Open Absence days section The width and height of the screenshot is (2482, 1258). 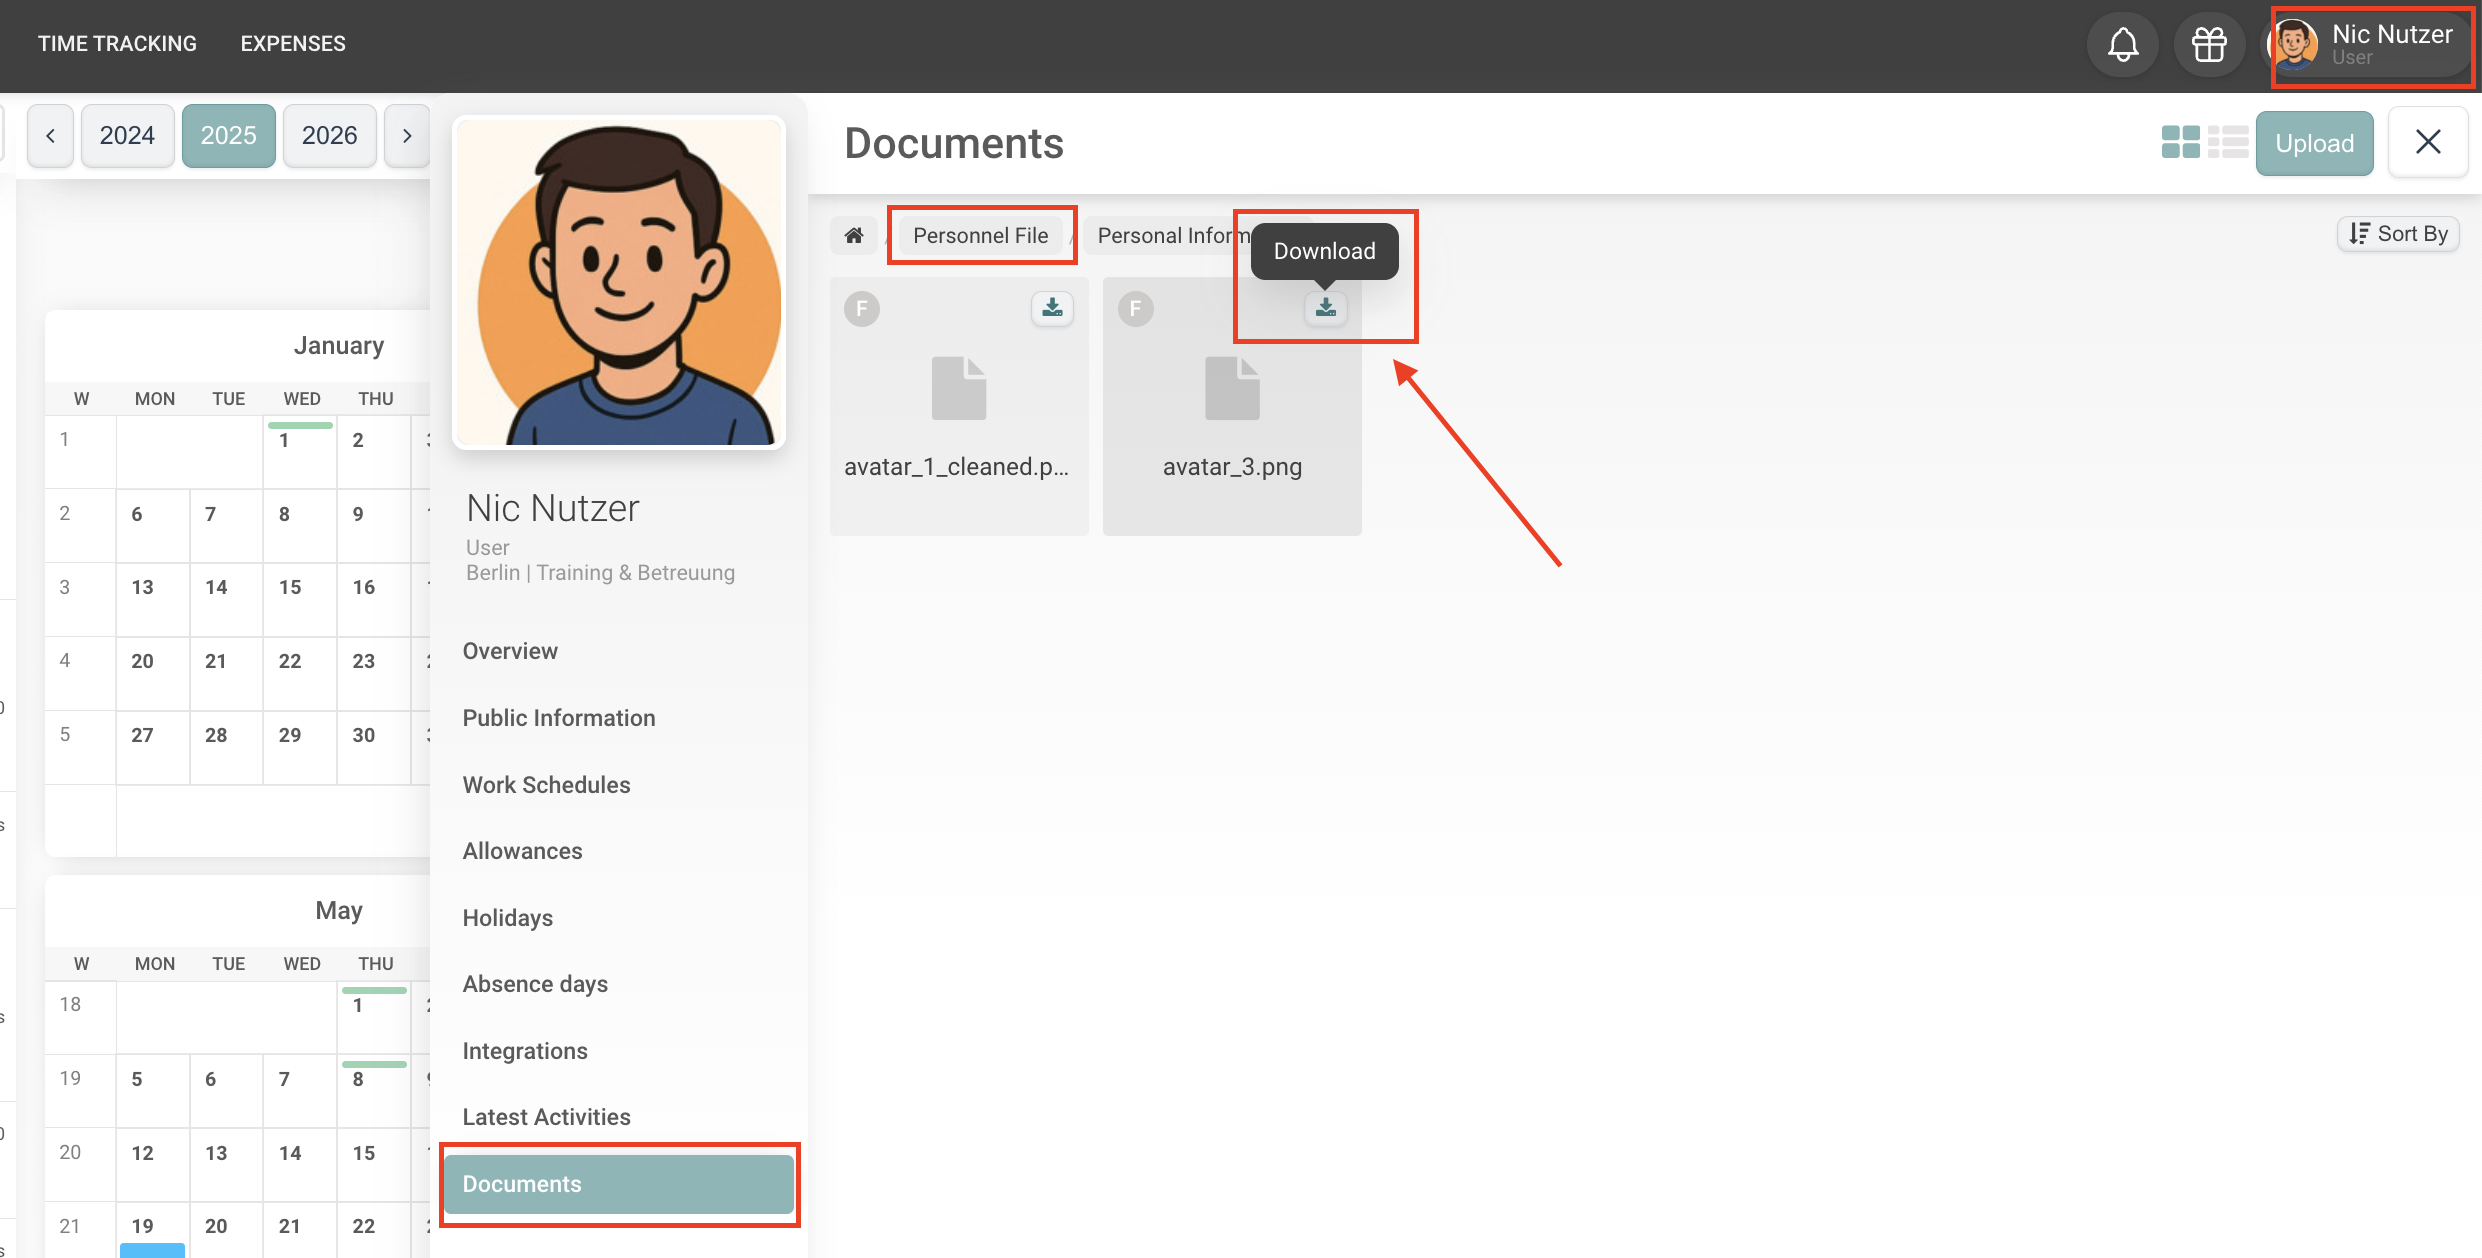click(619, 984)
